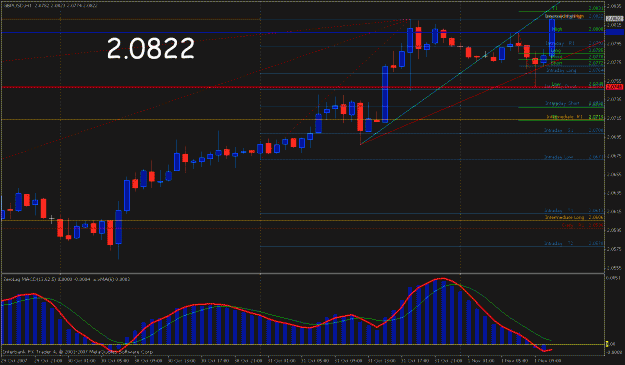This screenshot has height=365, width=625.
Task: Click the red 'Daily' level label
Action: (x=567, y=225)
